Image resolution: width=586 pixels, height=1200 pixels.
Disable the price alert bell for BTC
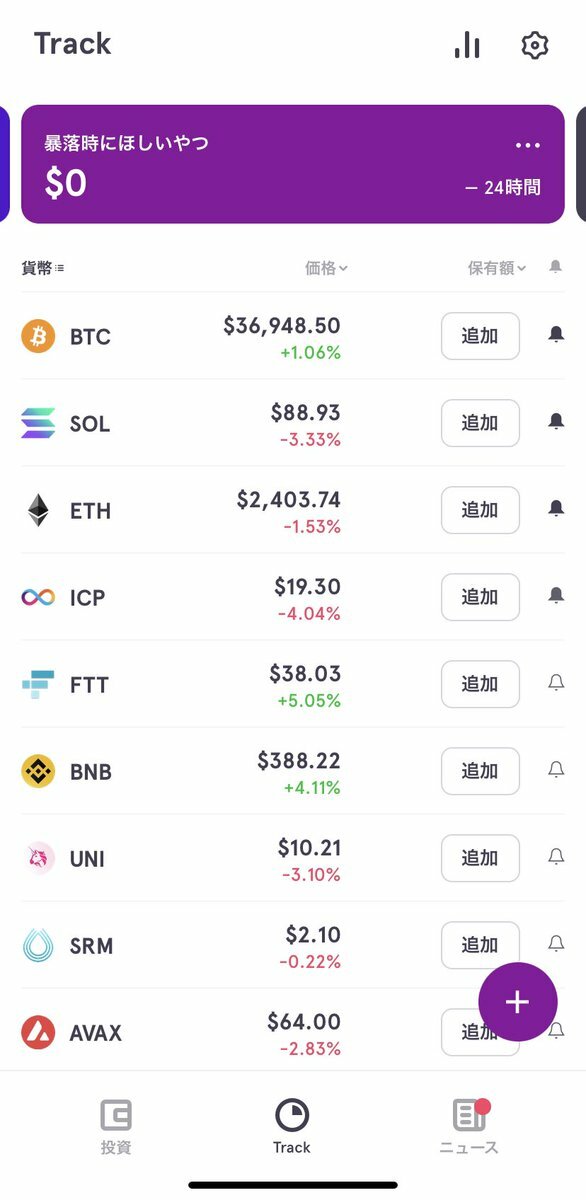556,335
